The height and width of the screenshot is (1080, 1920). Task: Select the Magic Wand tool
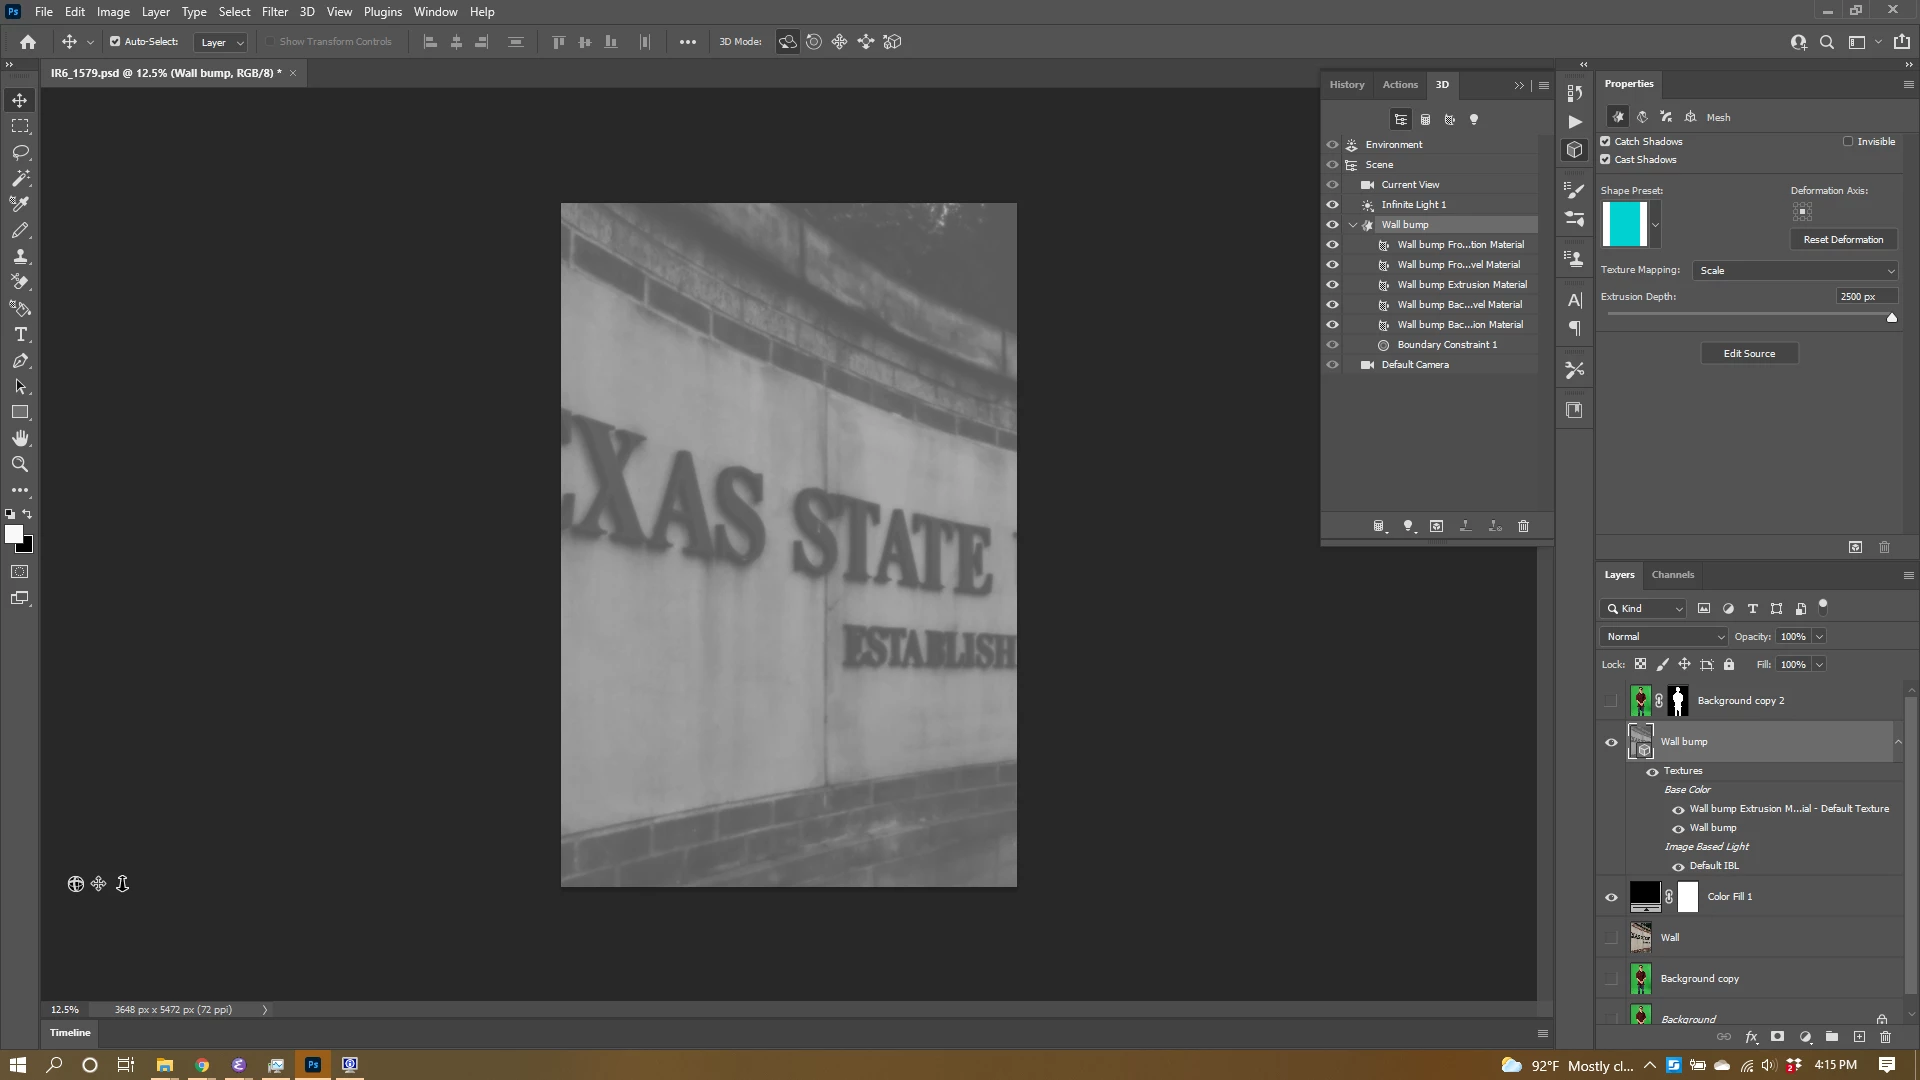pyautogui.click(x=20, y=178)
